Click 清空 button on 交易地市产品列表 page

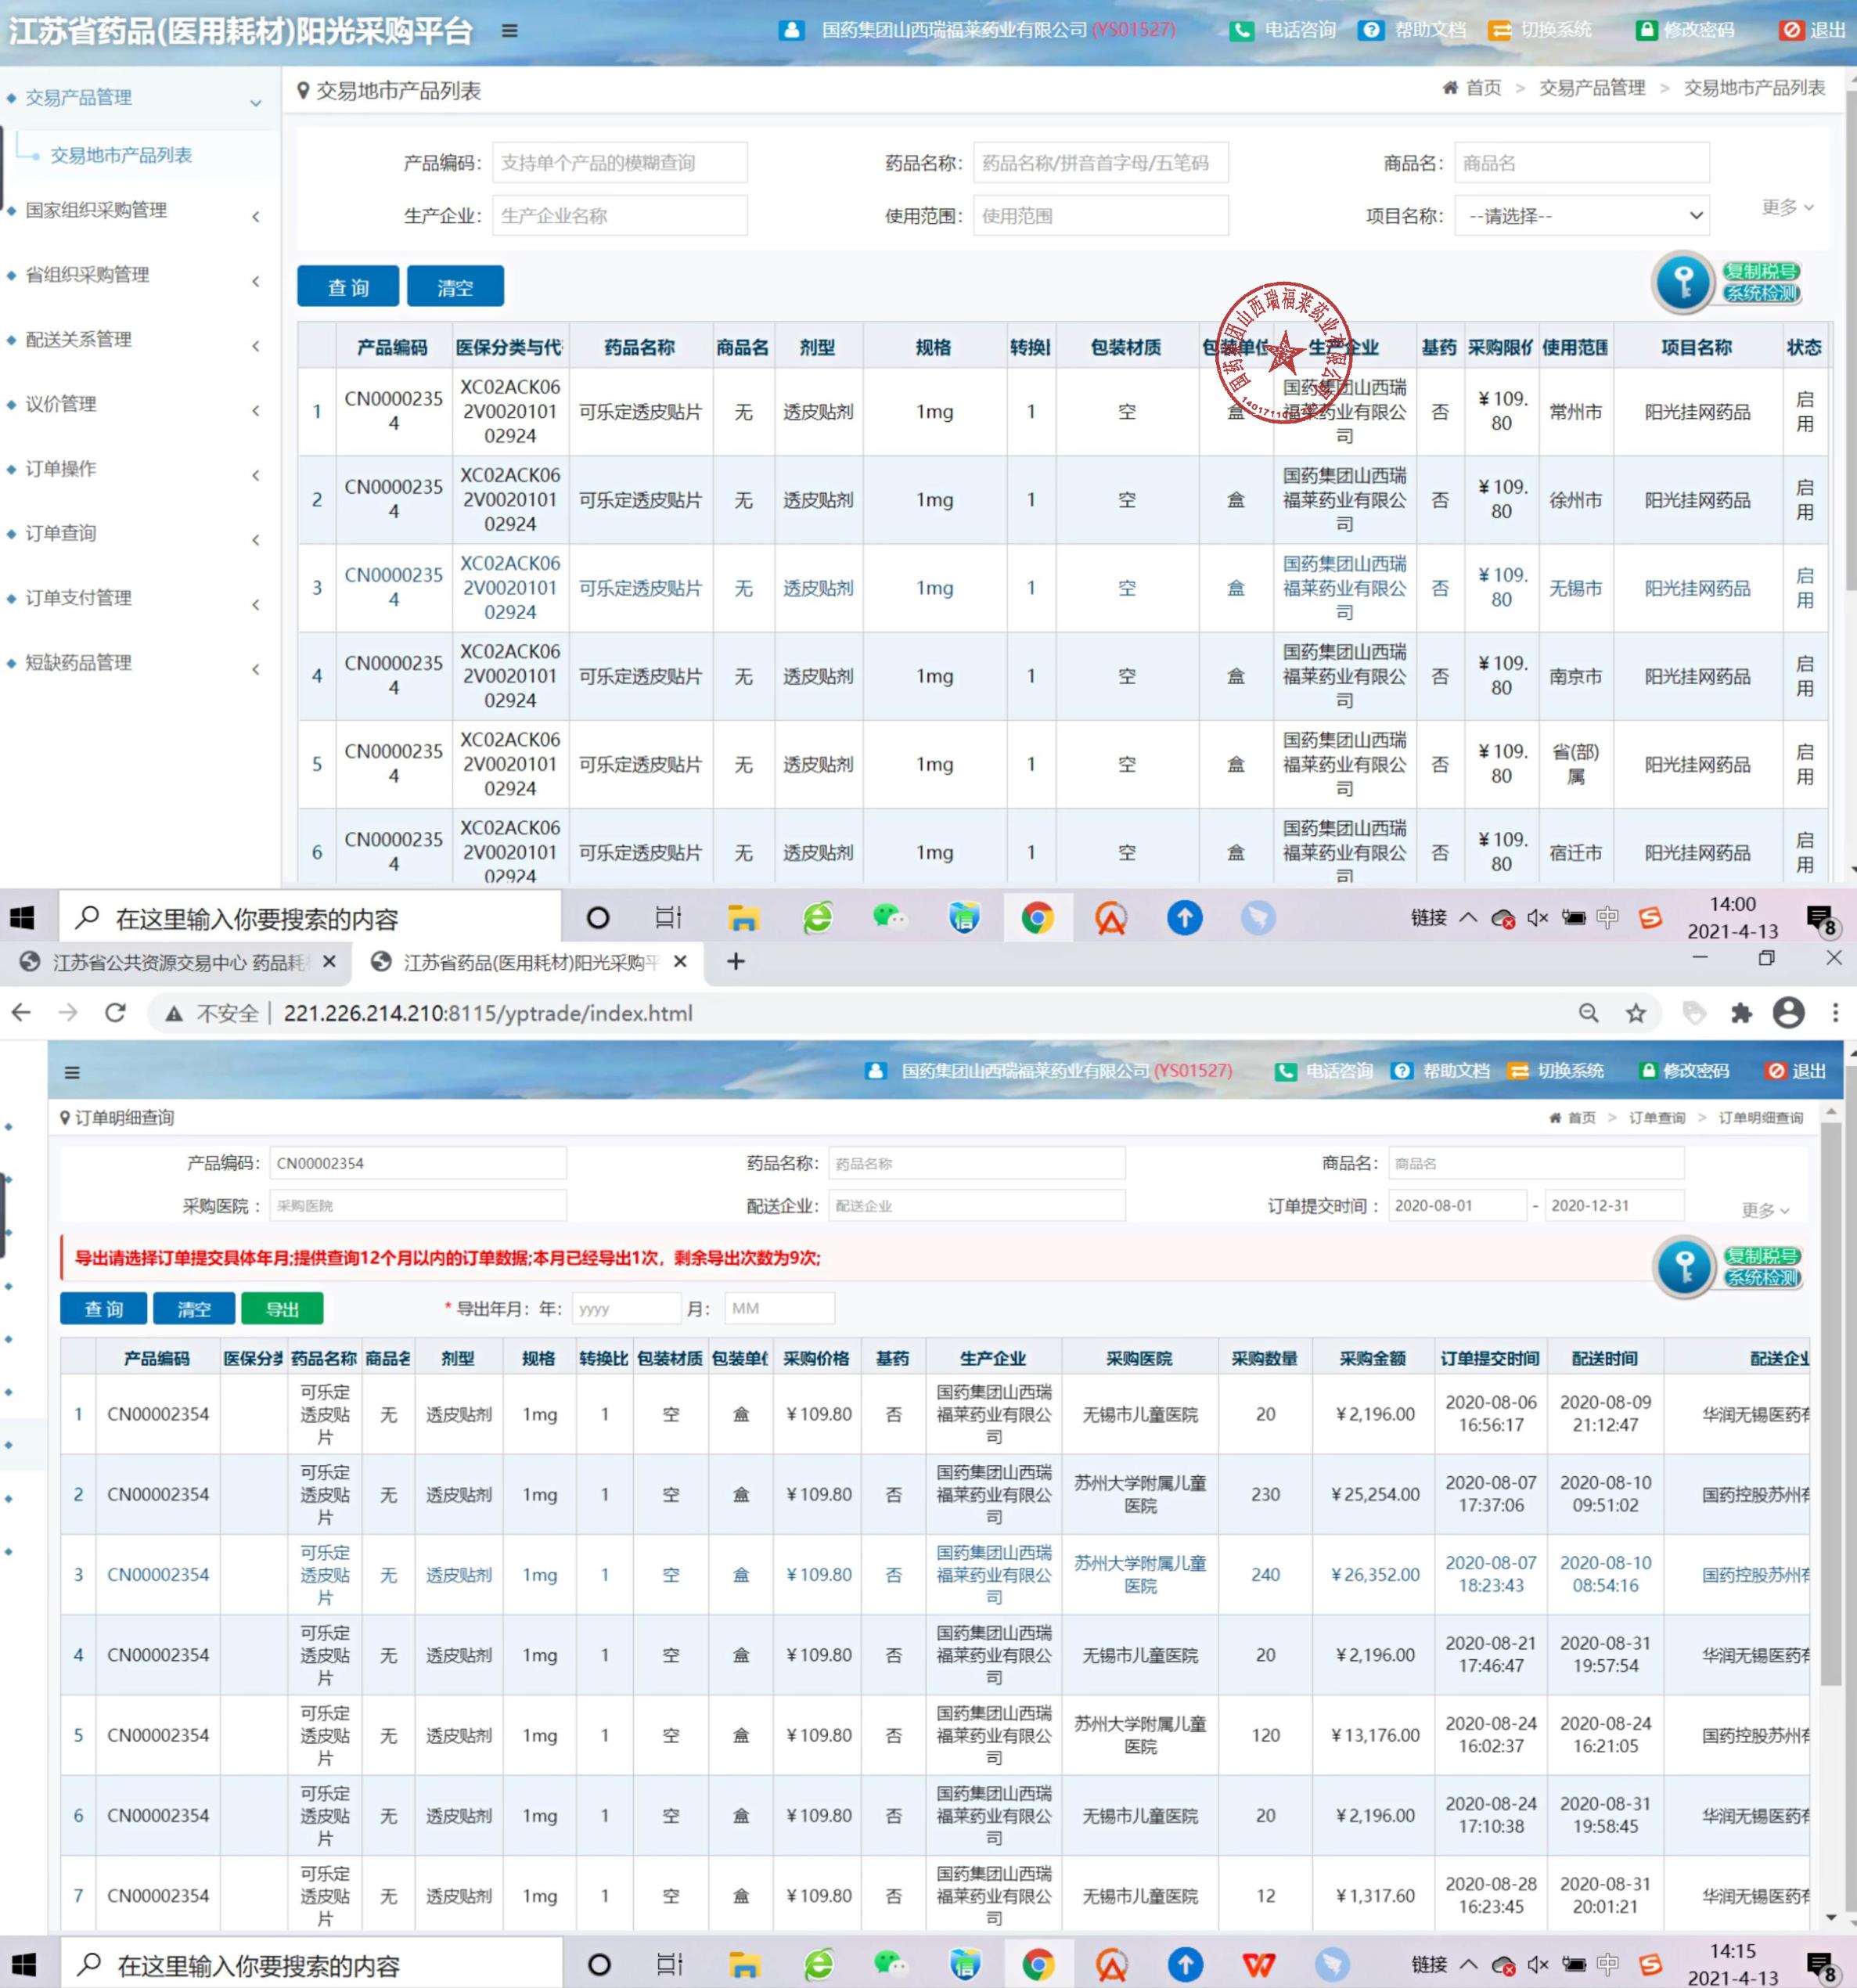(455, 287)
